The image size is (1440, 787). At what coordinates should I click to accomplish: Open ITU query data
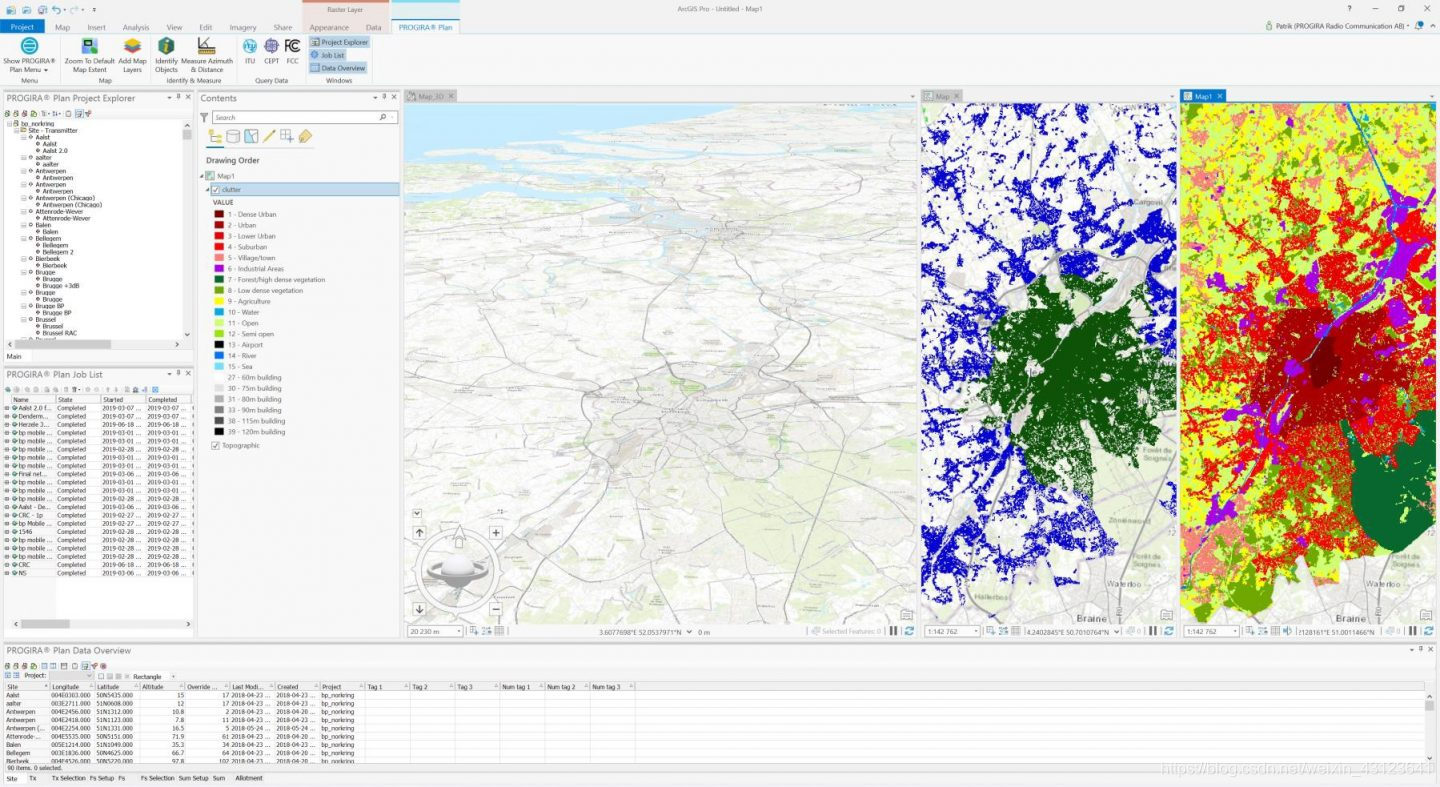(250, 51)
